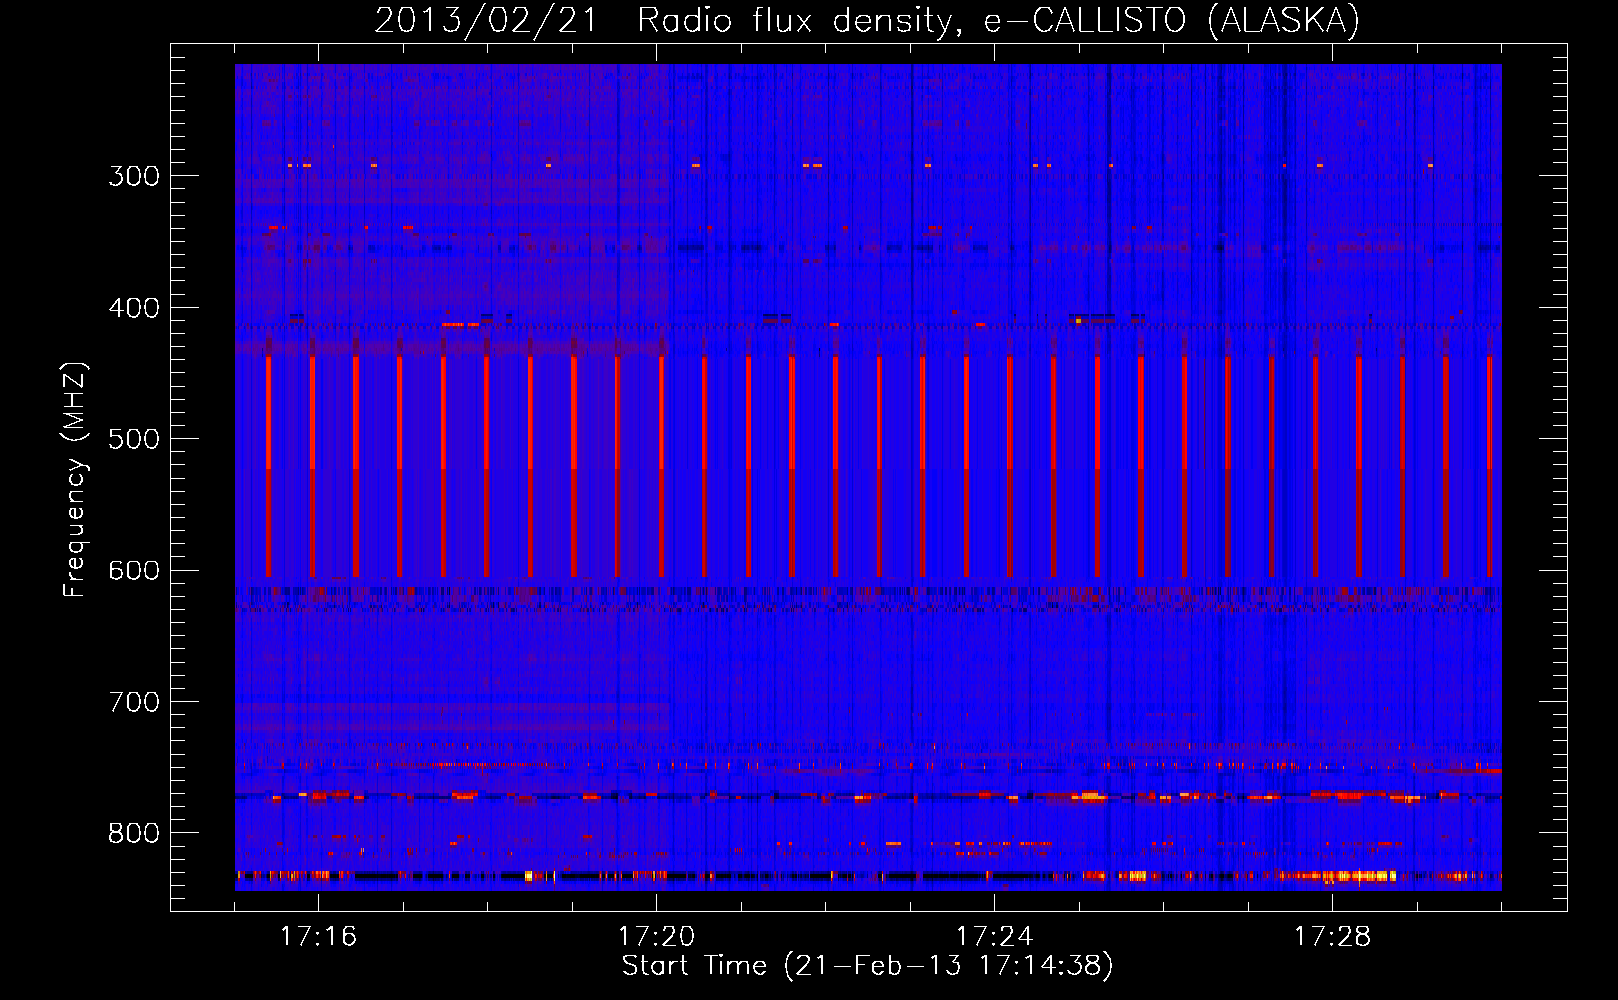Screen dimensions: 1618x1000
Task: Click the 800 frequency tick label
Action: click(134, 834)
